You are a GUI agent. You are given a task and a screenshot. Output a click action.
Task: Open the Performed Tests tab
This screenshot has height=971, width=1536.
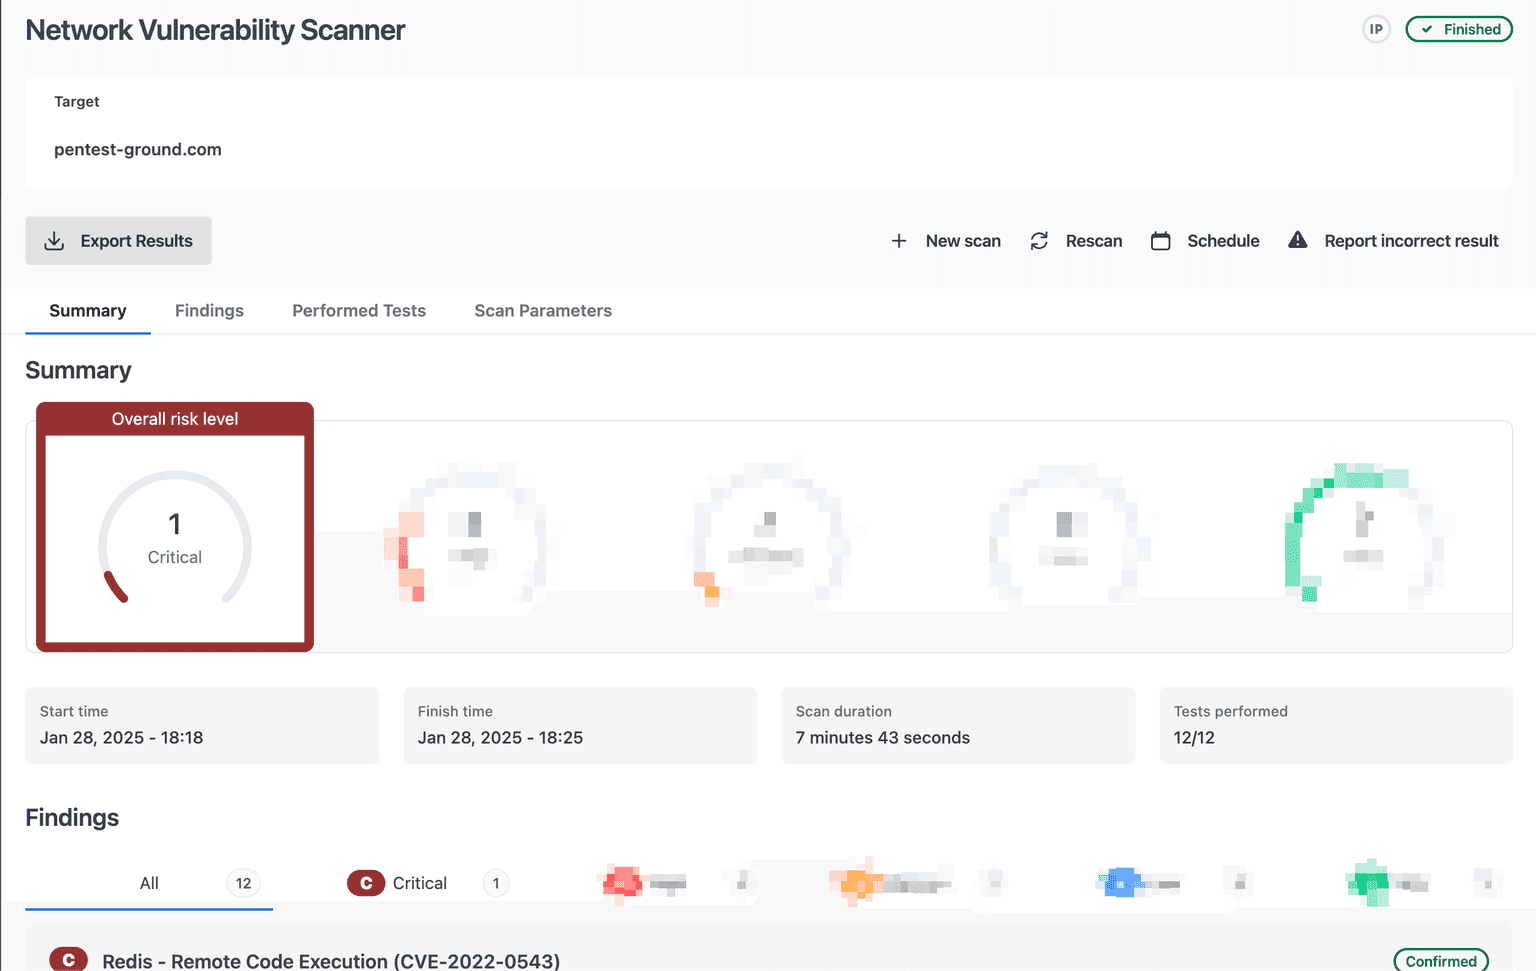pyautogui.click(x=359, y=311)
